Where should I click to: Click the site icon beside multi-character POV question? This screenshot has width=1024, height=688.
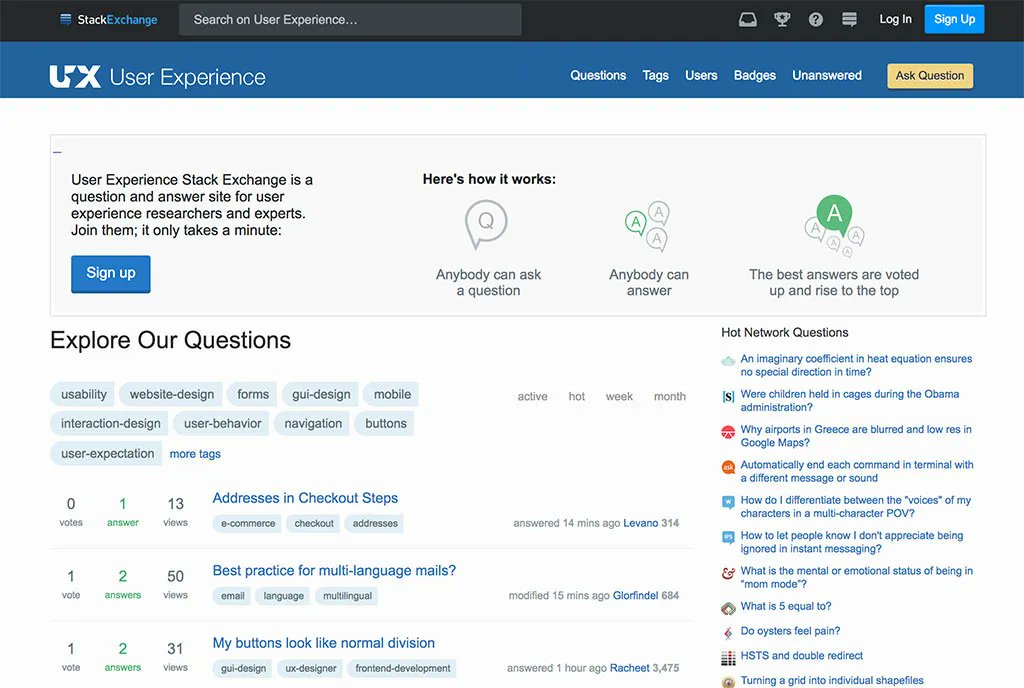coord(728,502)
